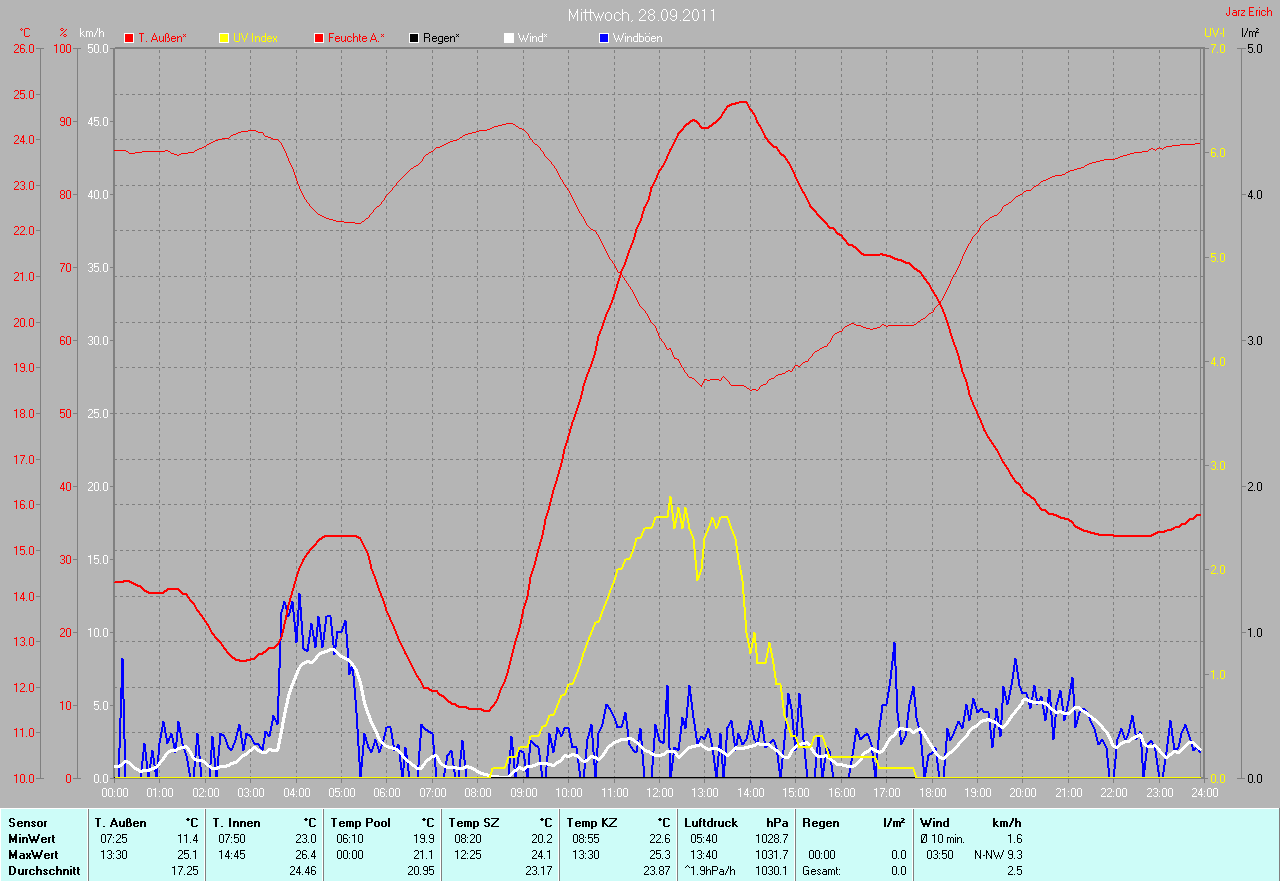This screenshot has height=881, width=1280.
Task: Click the T. Außen minimum value '11.4'
Action: pos(188,838)
